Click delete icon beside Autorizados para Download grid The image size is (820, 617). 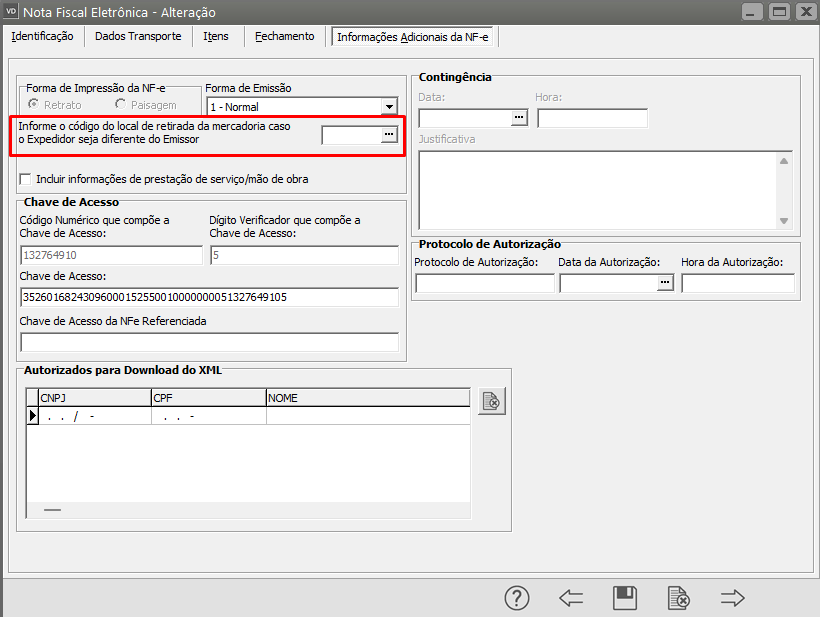(492, 401)
